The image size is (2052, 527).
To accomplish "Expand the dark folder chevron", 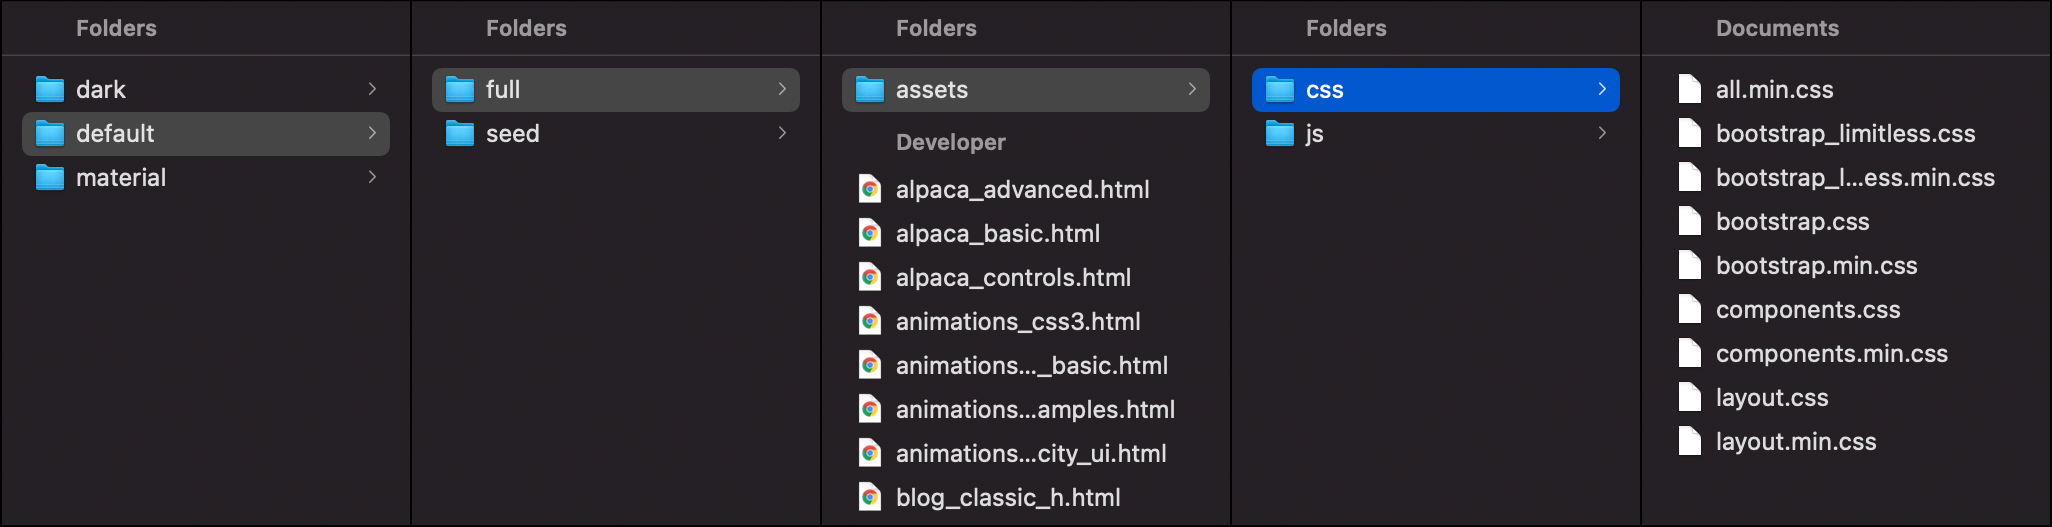I will pos(372,89).
